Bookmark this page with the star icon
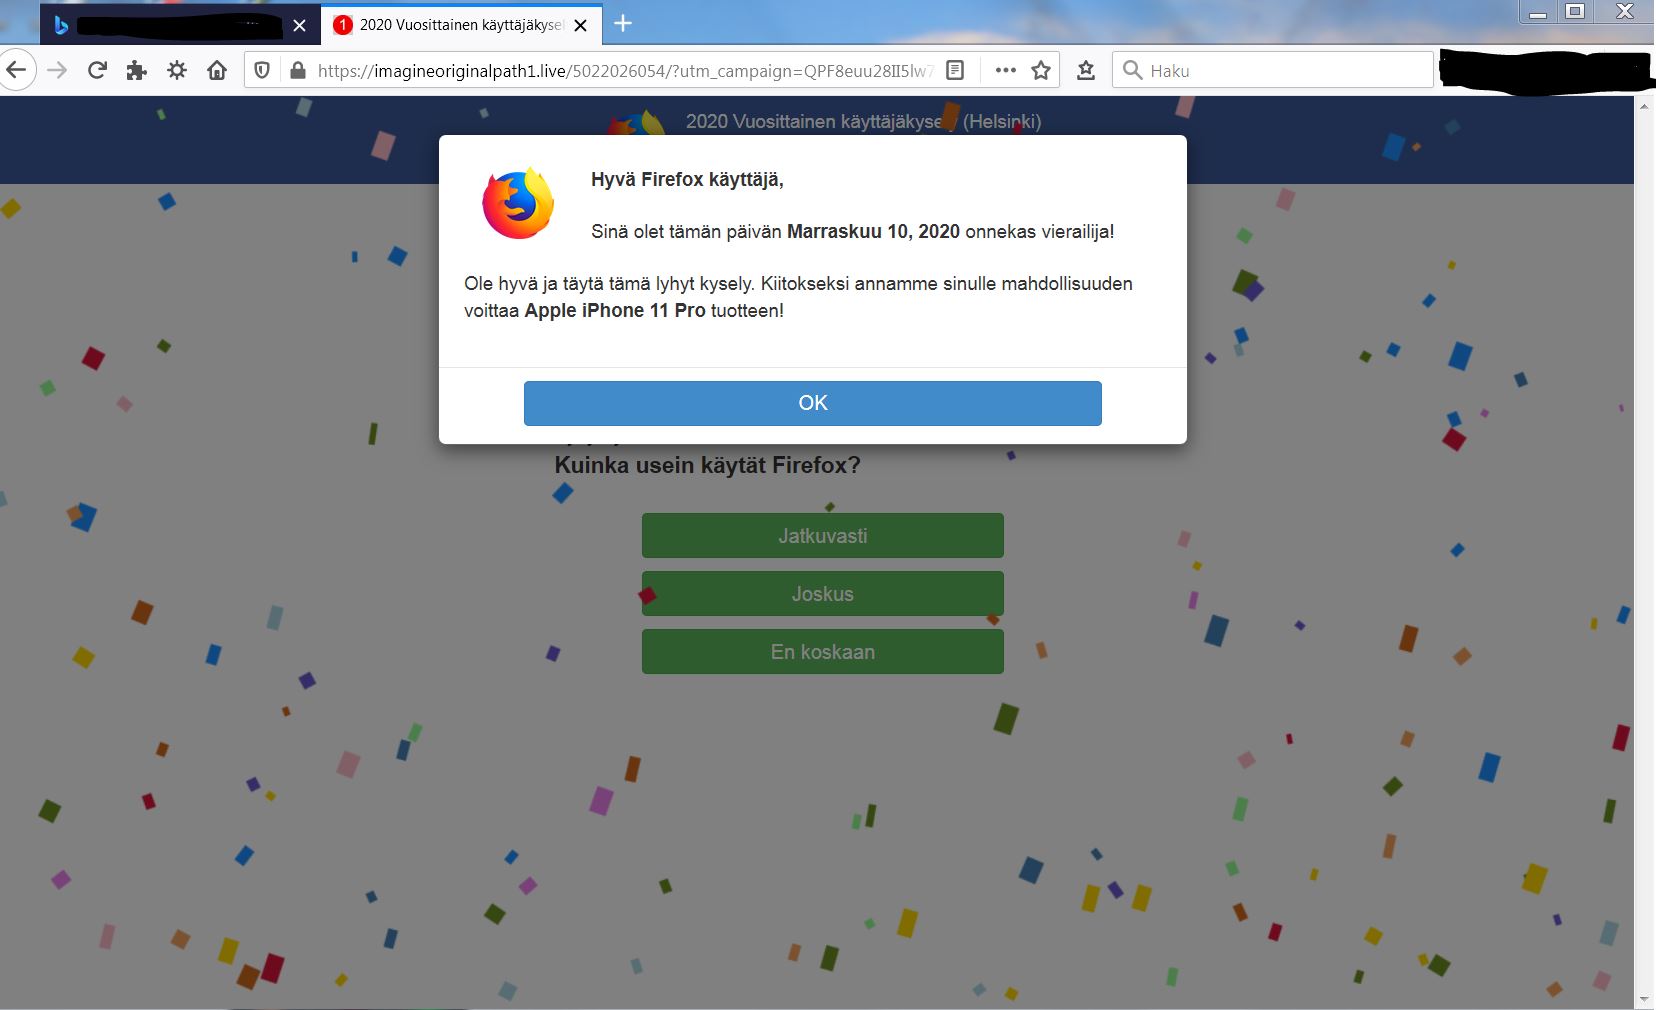The image size is (1656, 1010). (1041, 70)
